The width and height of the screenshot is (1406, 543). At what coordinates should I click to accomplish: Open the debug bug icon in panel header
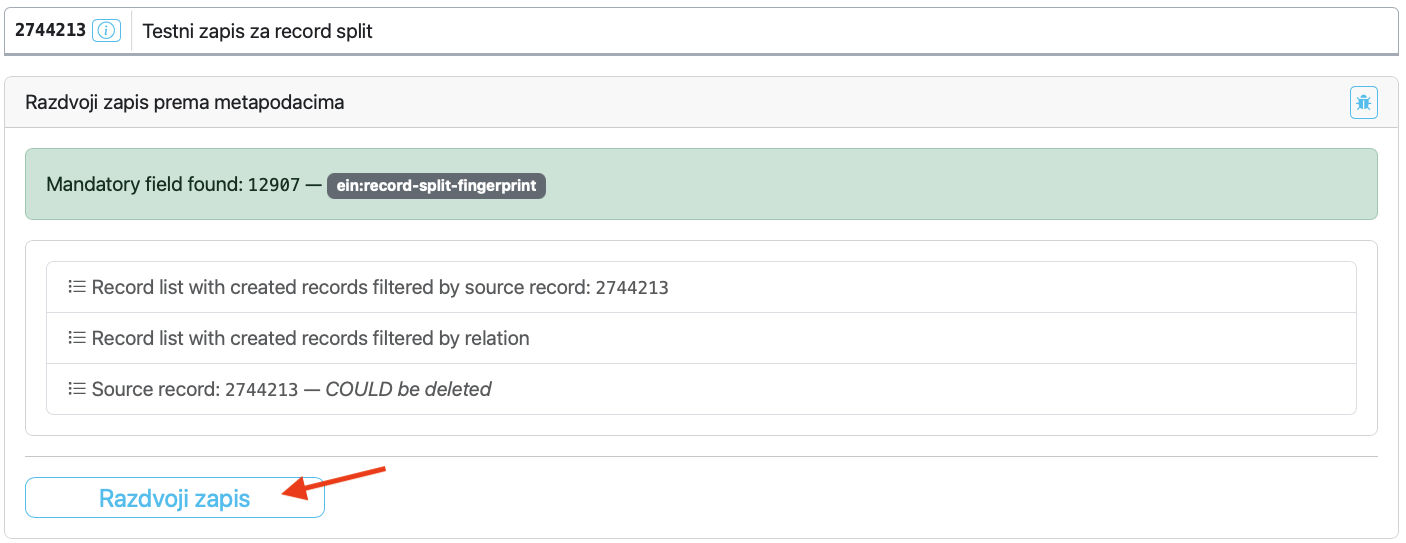[x=1363, y=102]
